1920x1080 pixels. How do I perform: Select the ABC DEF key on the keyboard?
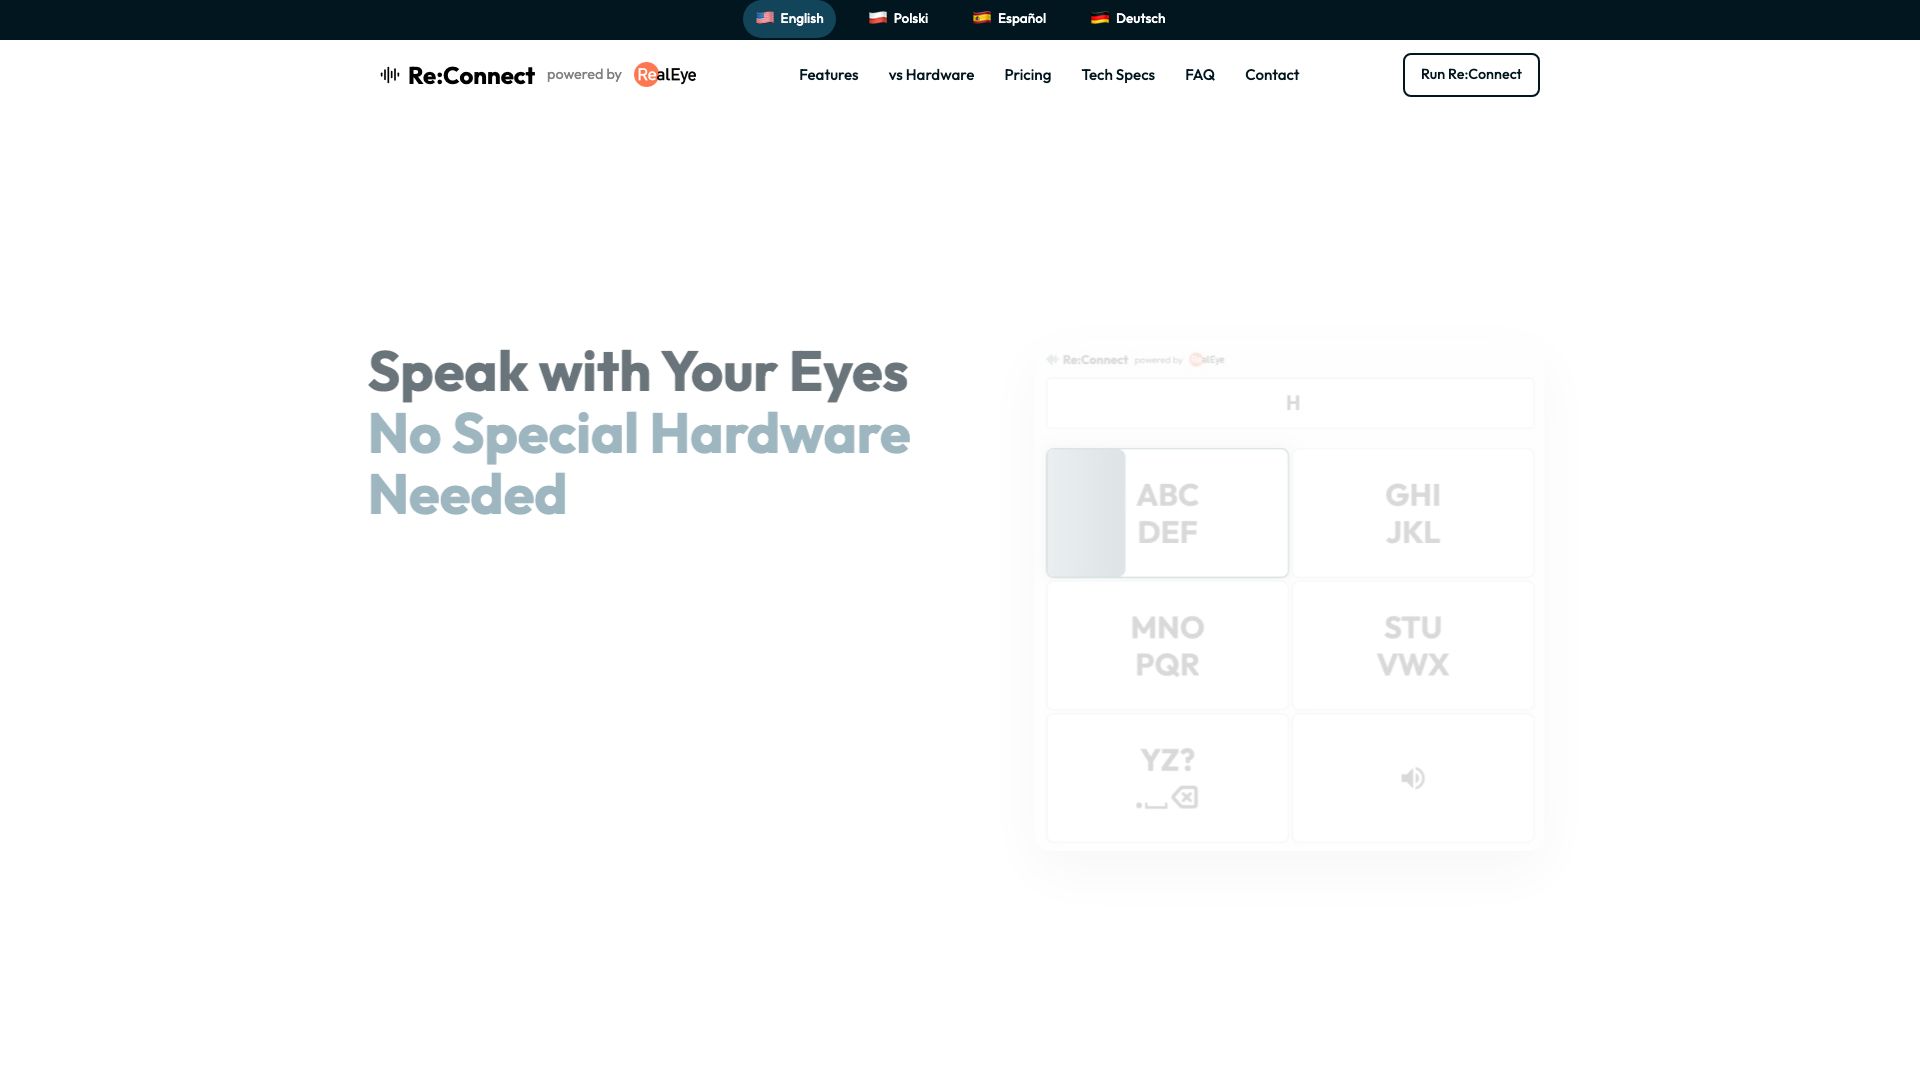[x=1167, y=512]
